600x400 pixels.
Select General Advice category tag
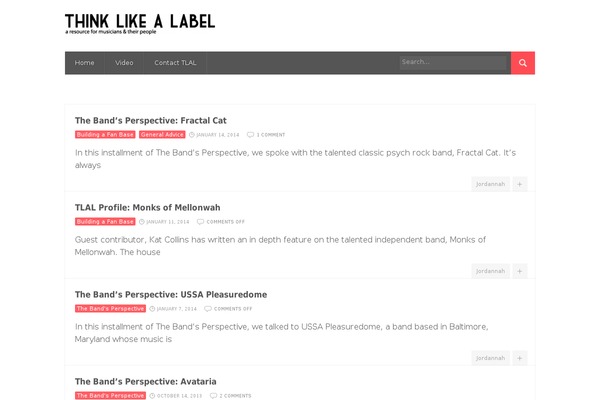click(161, 134)
